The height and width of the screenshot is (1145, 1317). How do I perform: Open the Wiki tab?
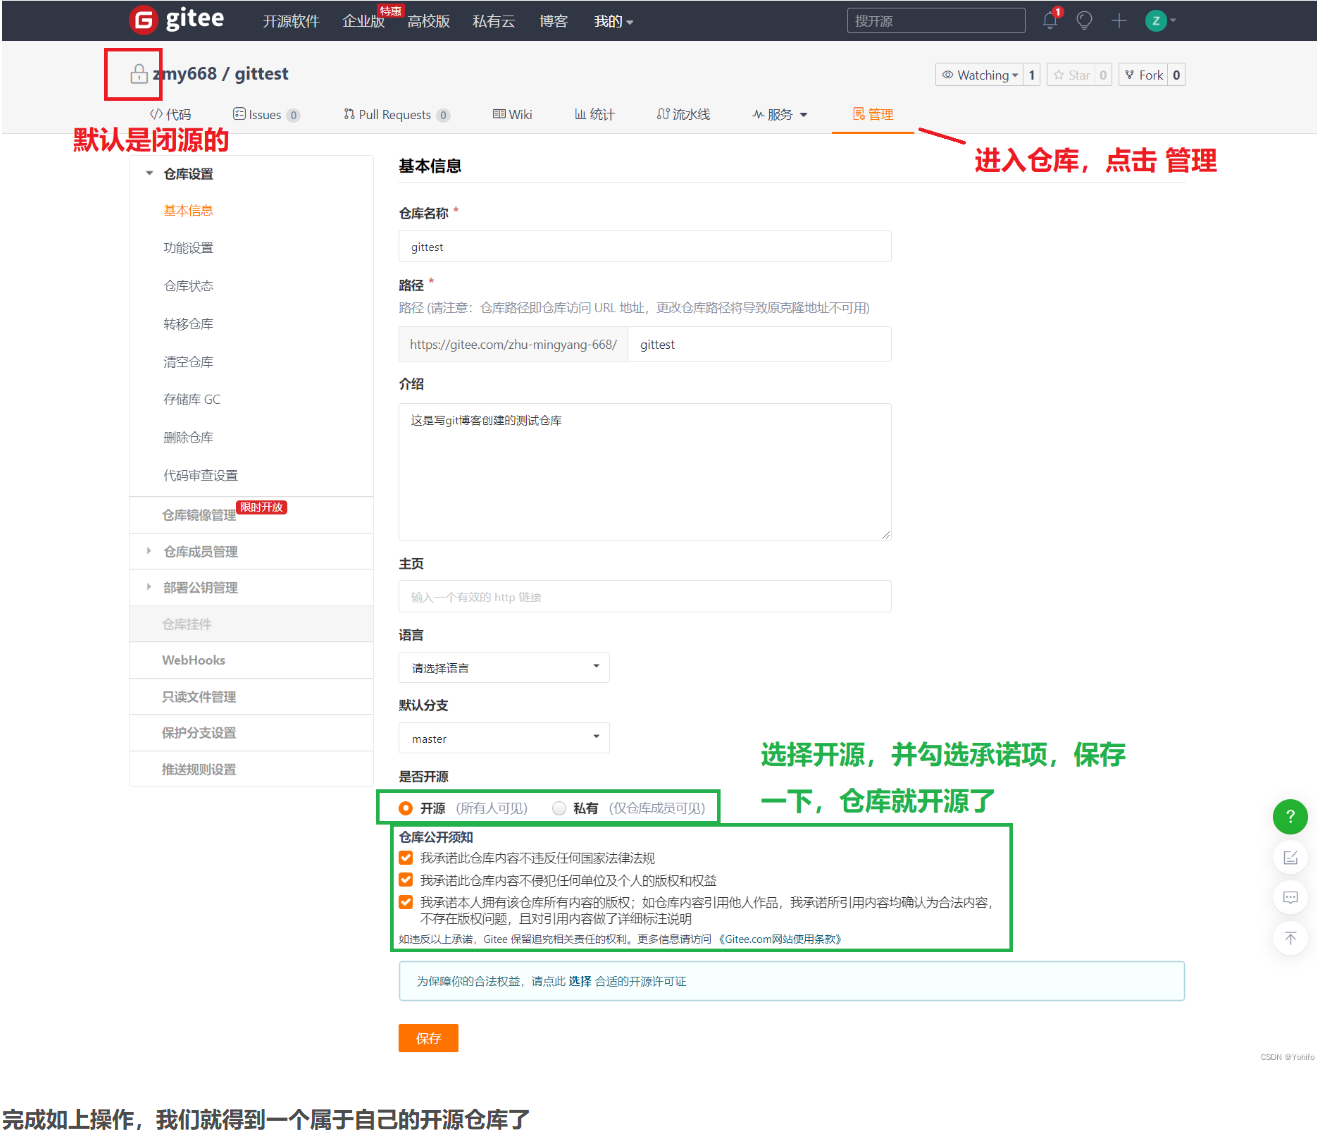pos(512,114)
